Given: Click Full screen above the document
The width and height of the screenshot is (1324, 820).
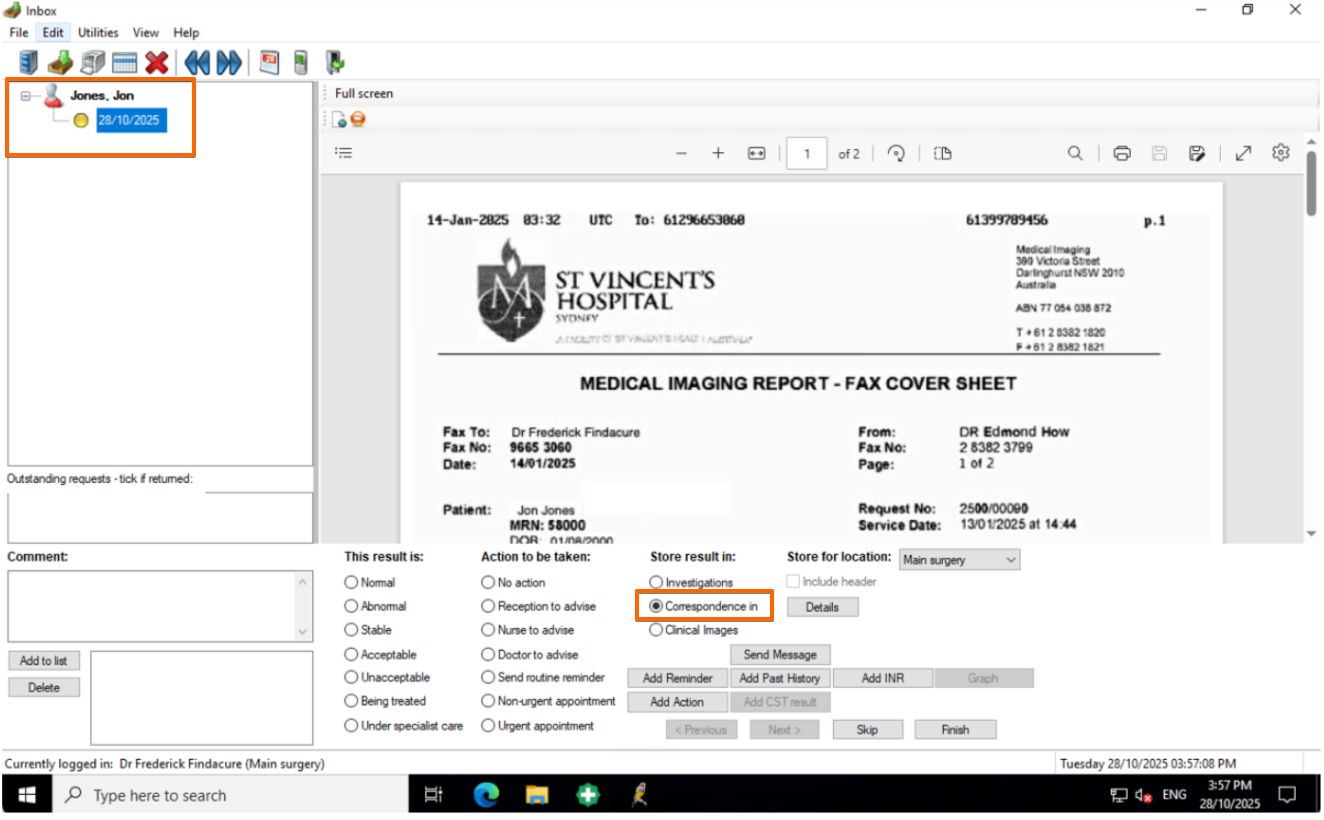Looking at the screenshot, I should pyautogui.click(x=364, y=93).
